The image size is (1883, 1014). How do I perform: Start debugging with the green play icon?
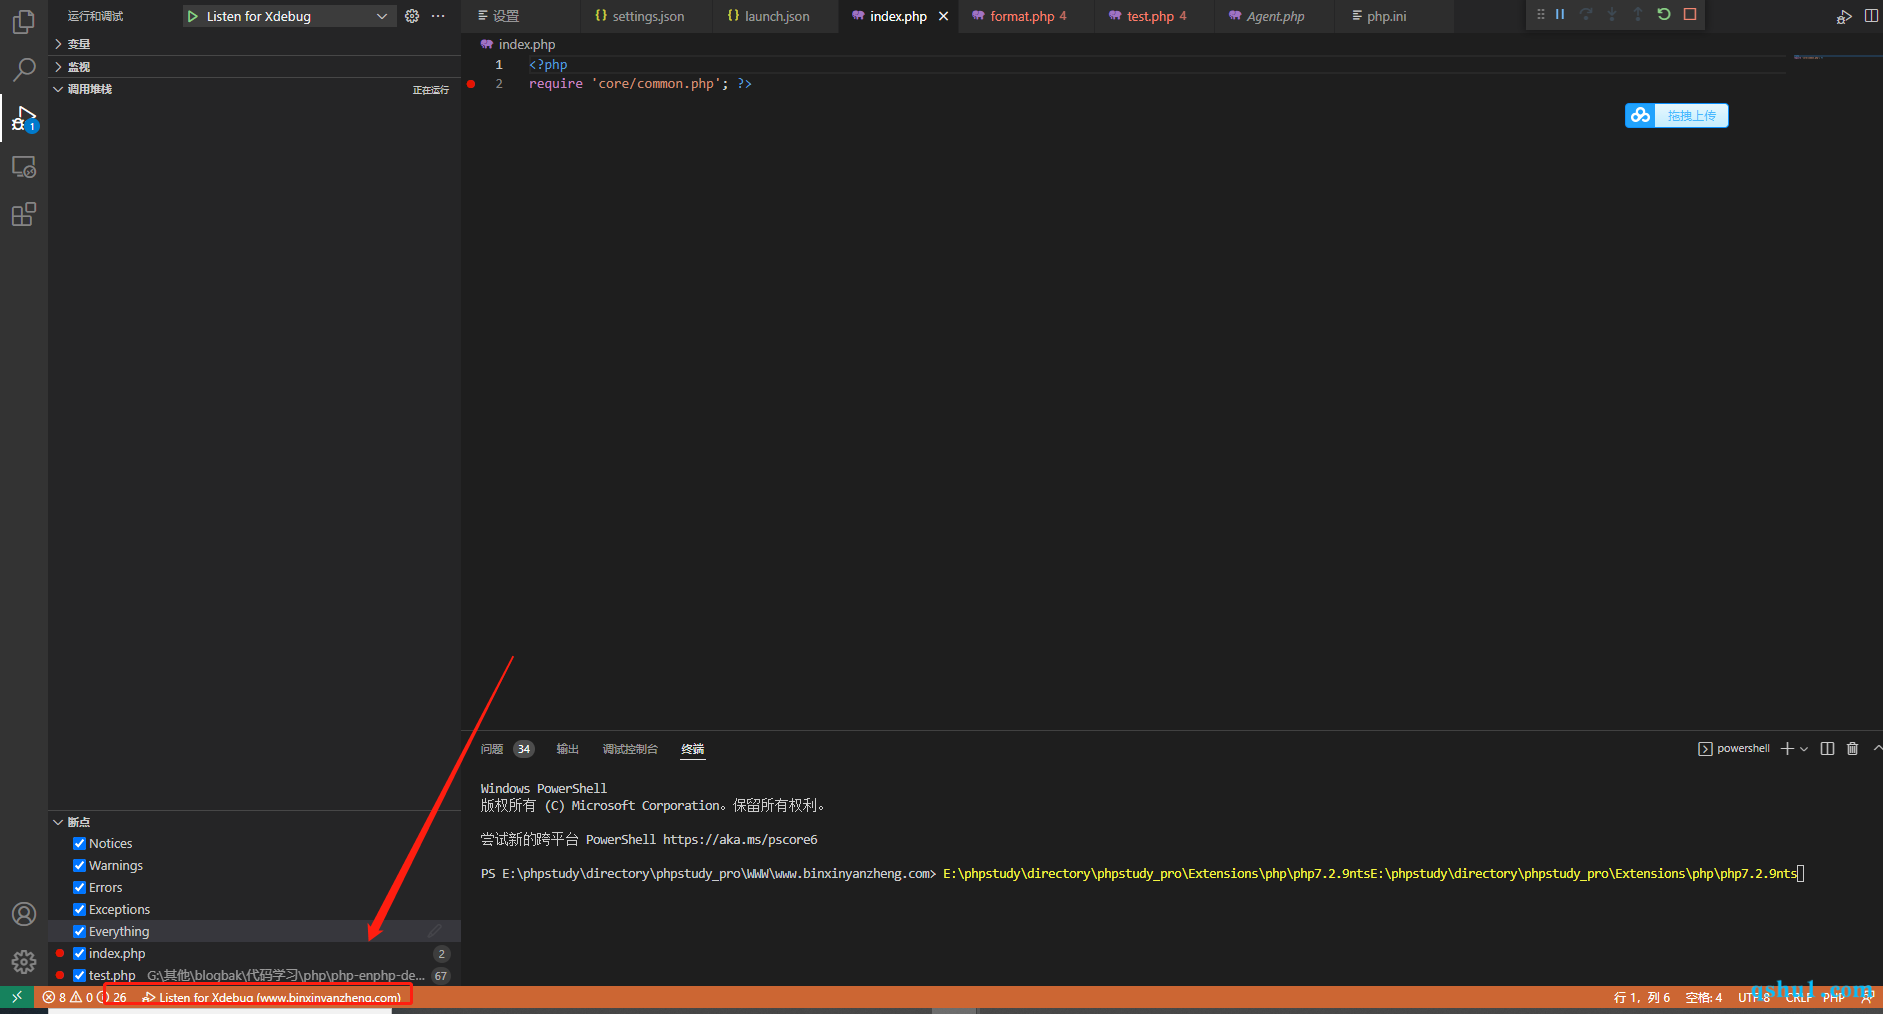coord(193,16)
